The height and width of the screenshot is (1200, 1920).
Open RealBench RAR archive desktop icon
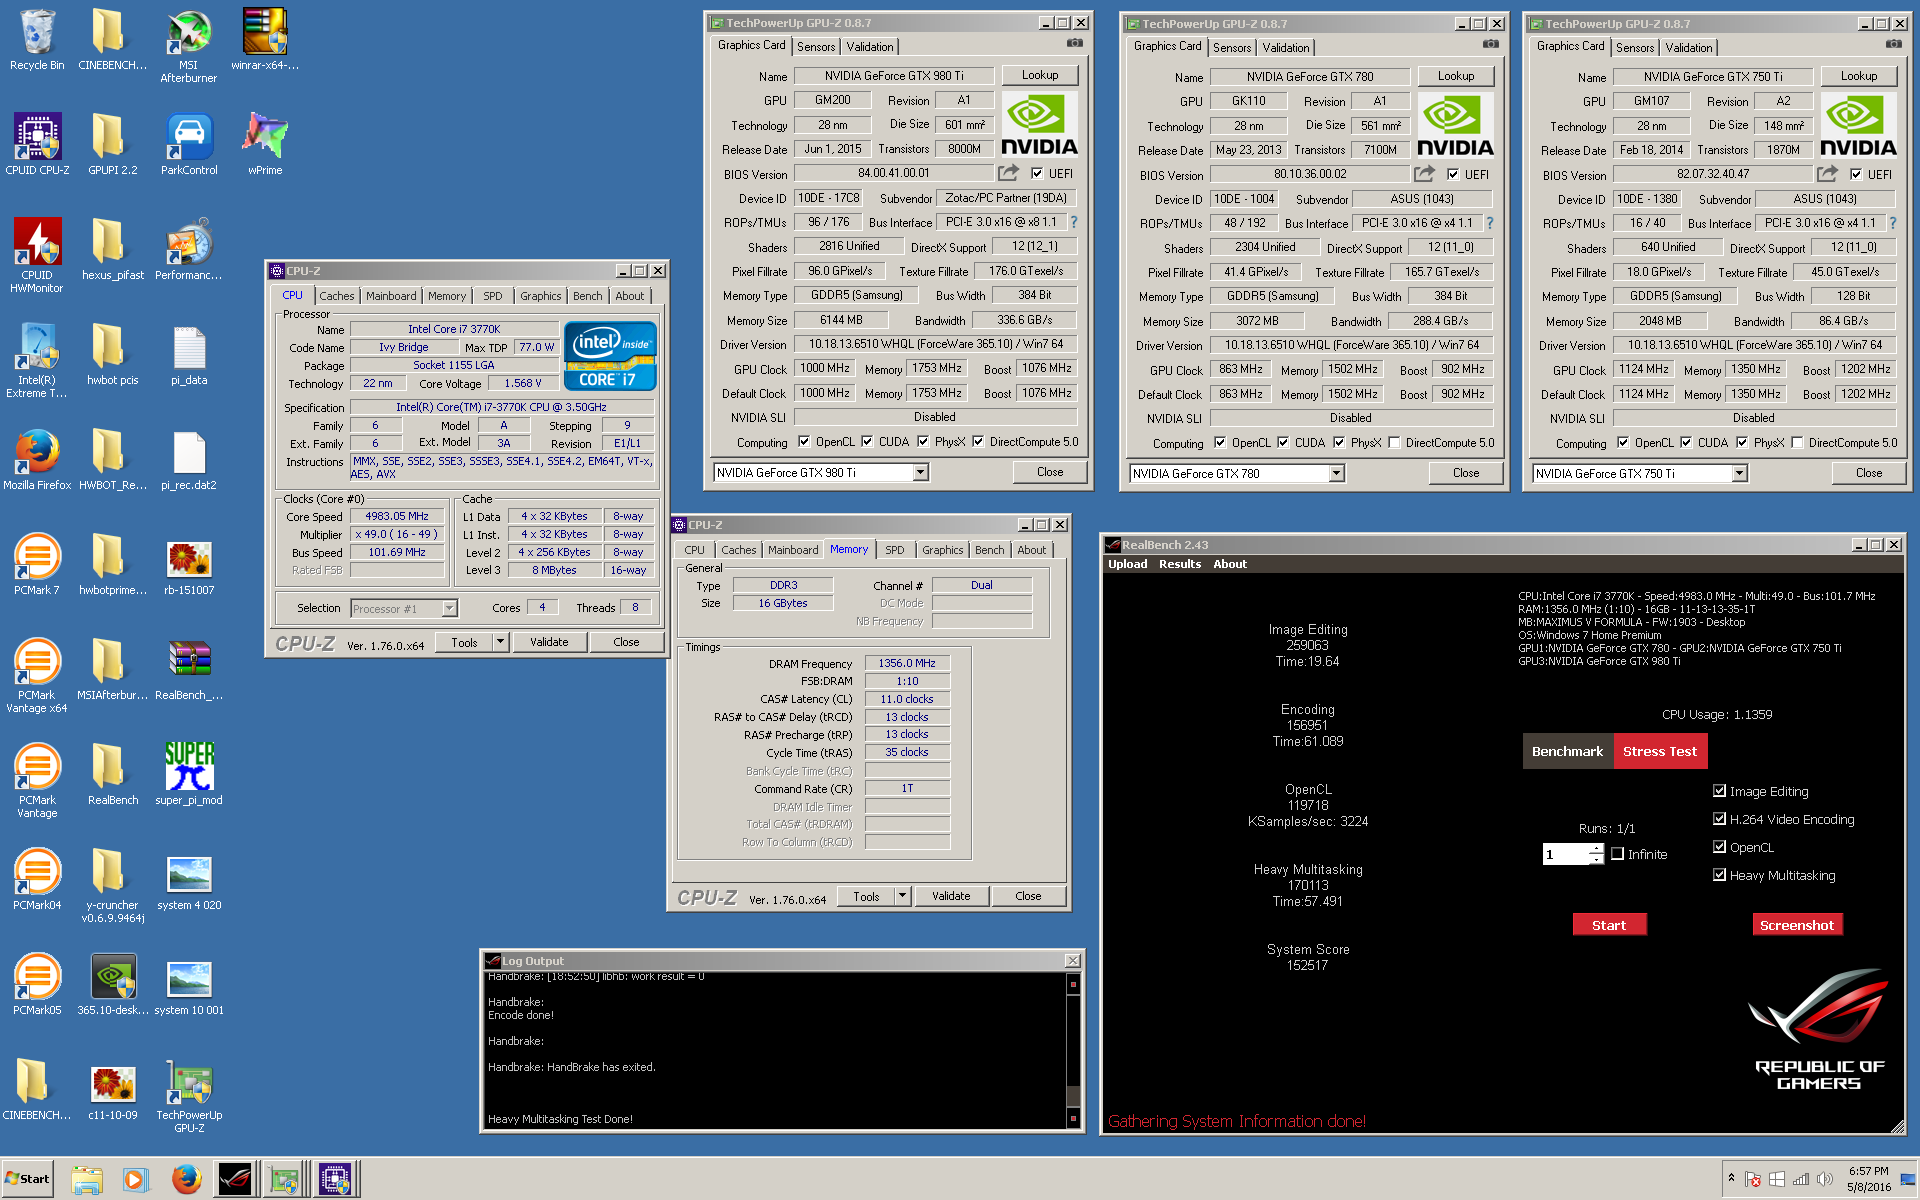(189, 670)
